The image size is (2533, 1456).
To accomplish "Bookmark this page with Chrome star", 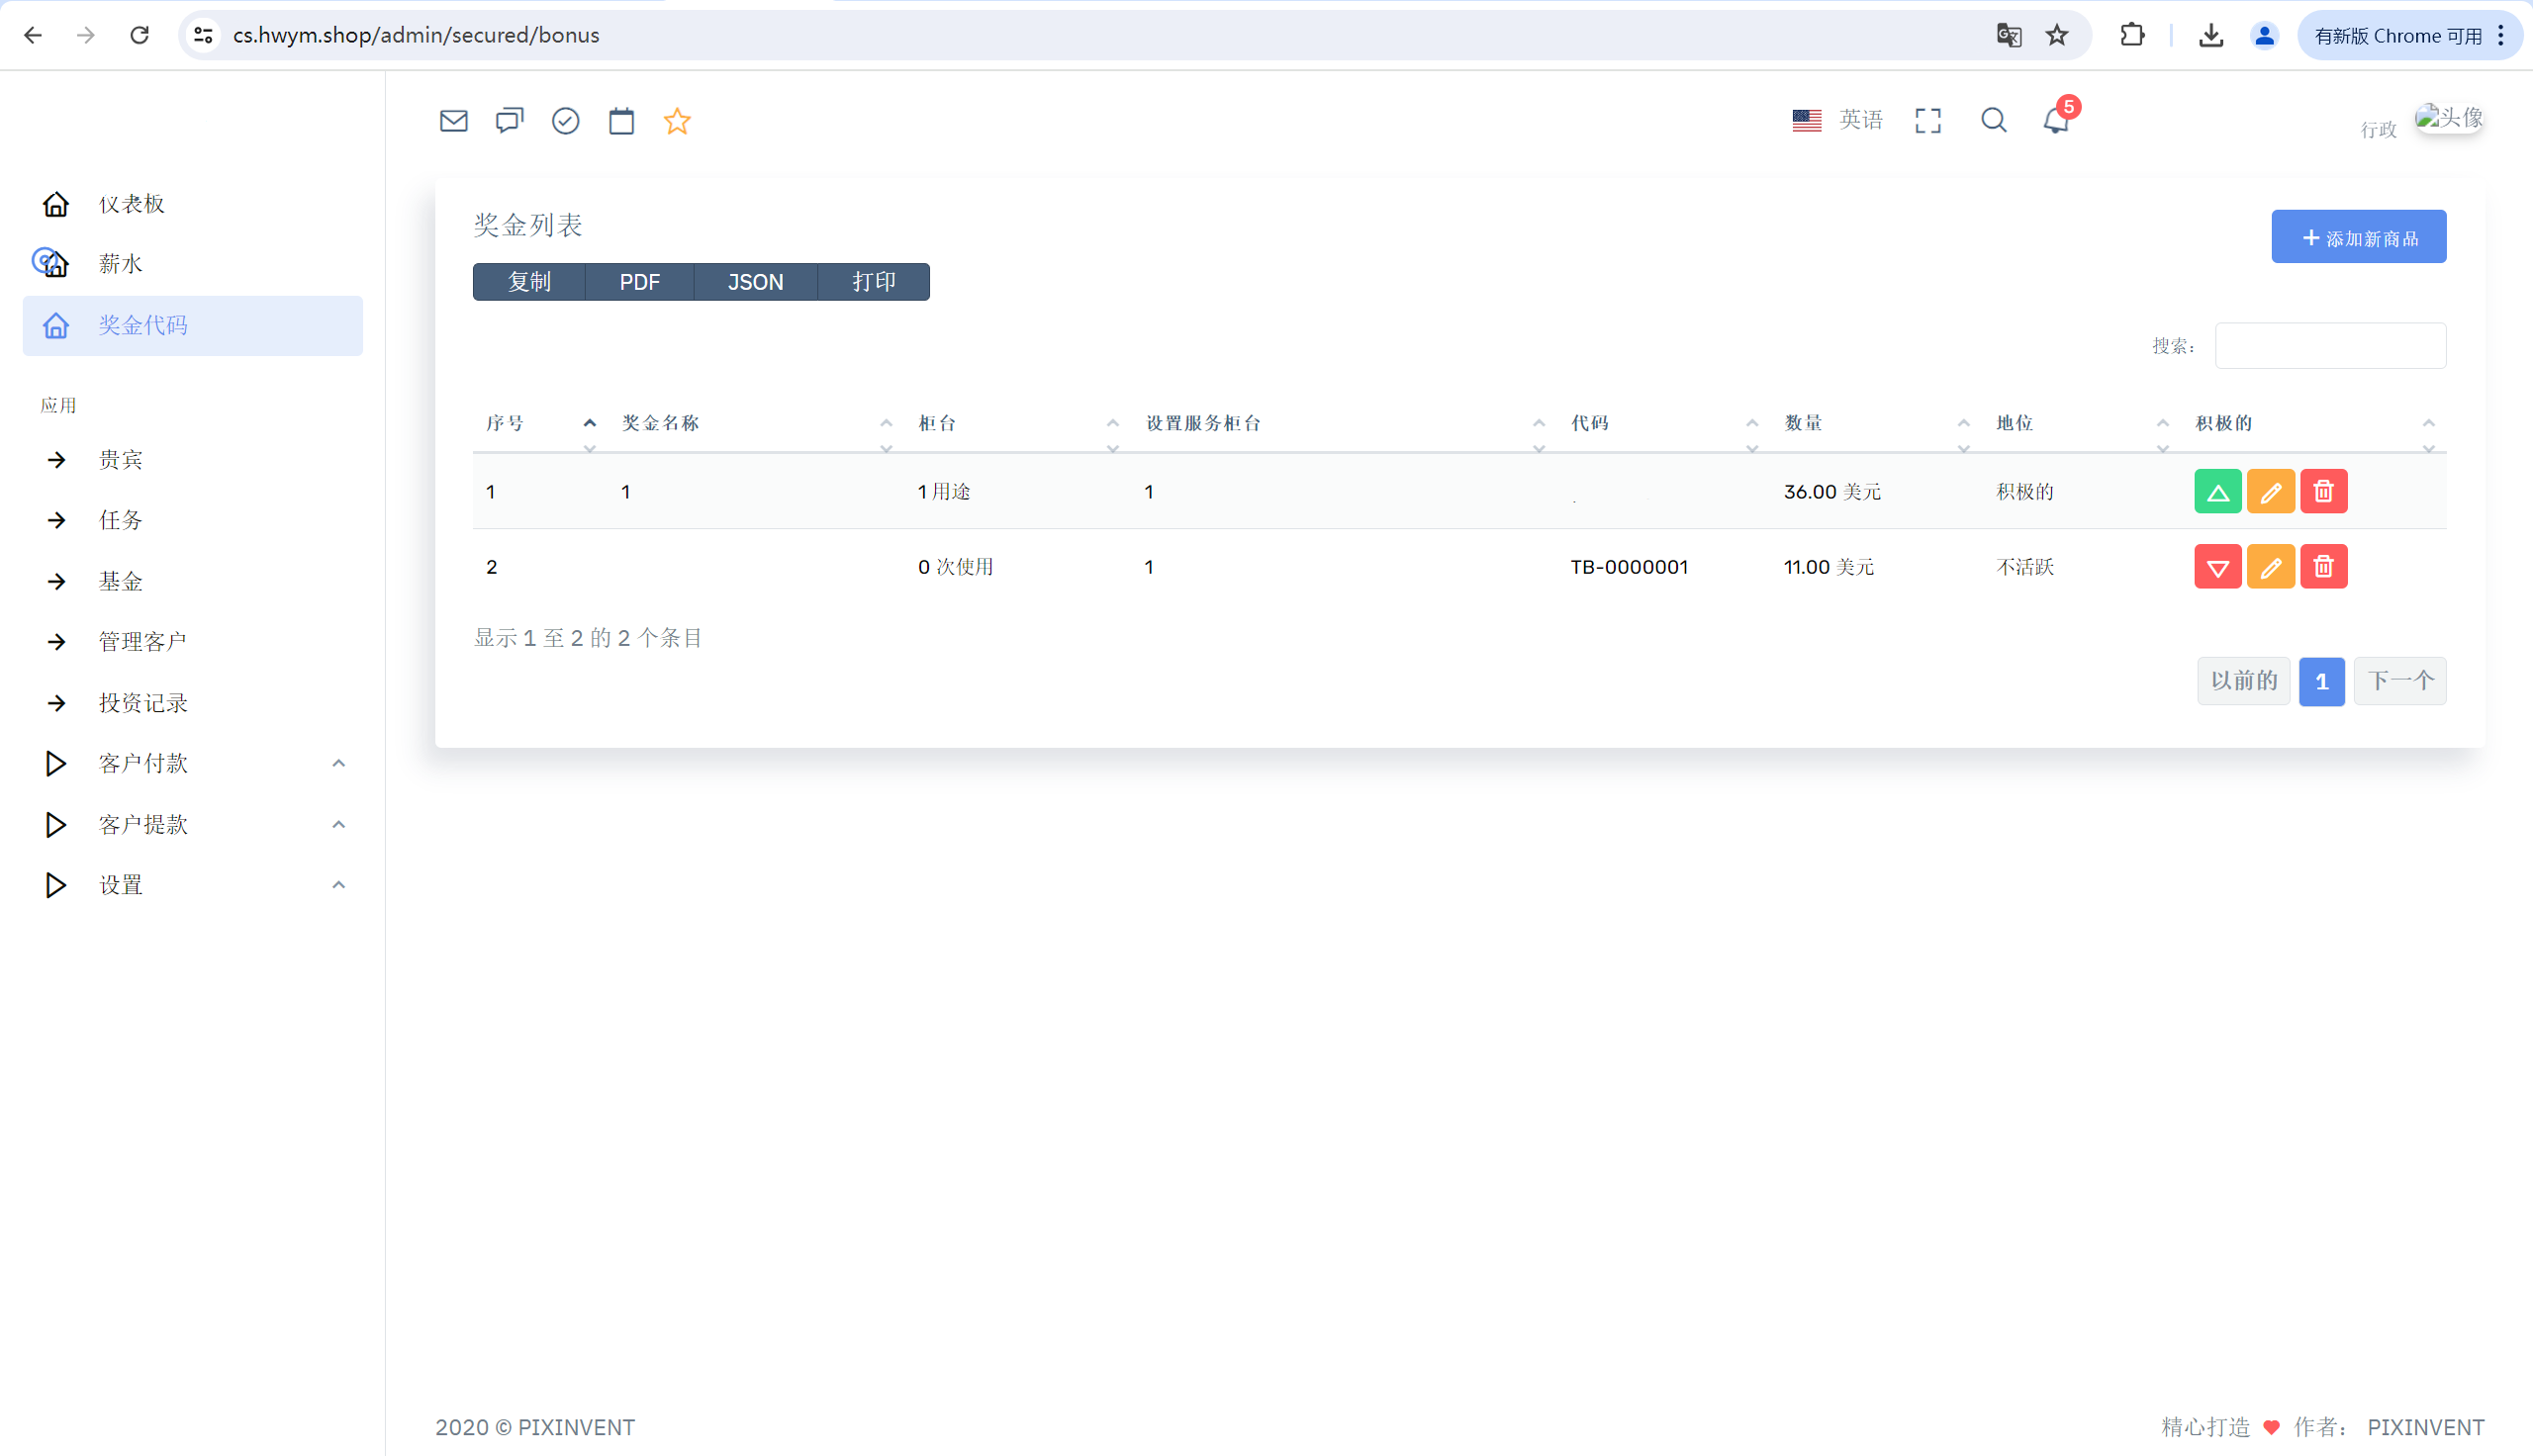I will [2056, 35].
